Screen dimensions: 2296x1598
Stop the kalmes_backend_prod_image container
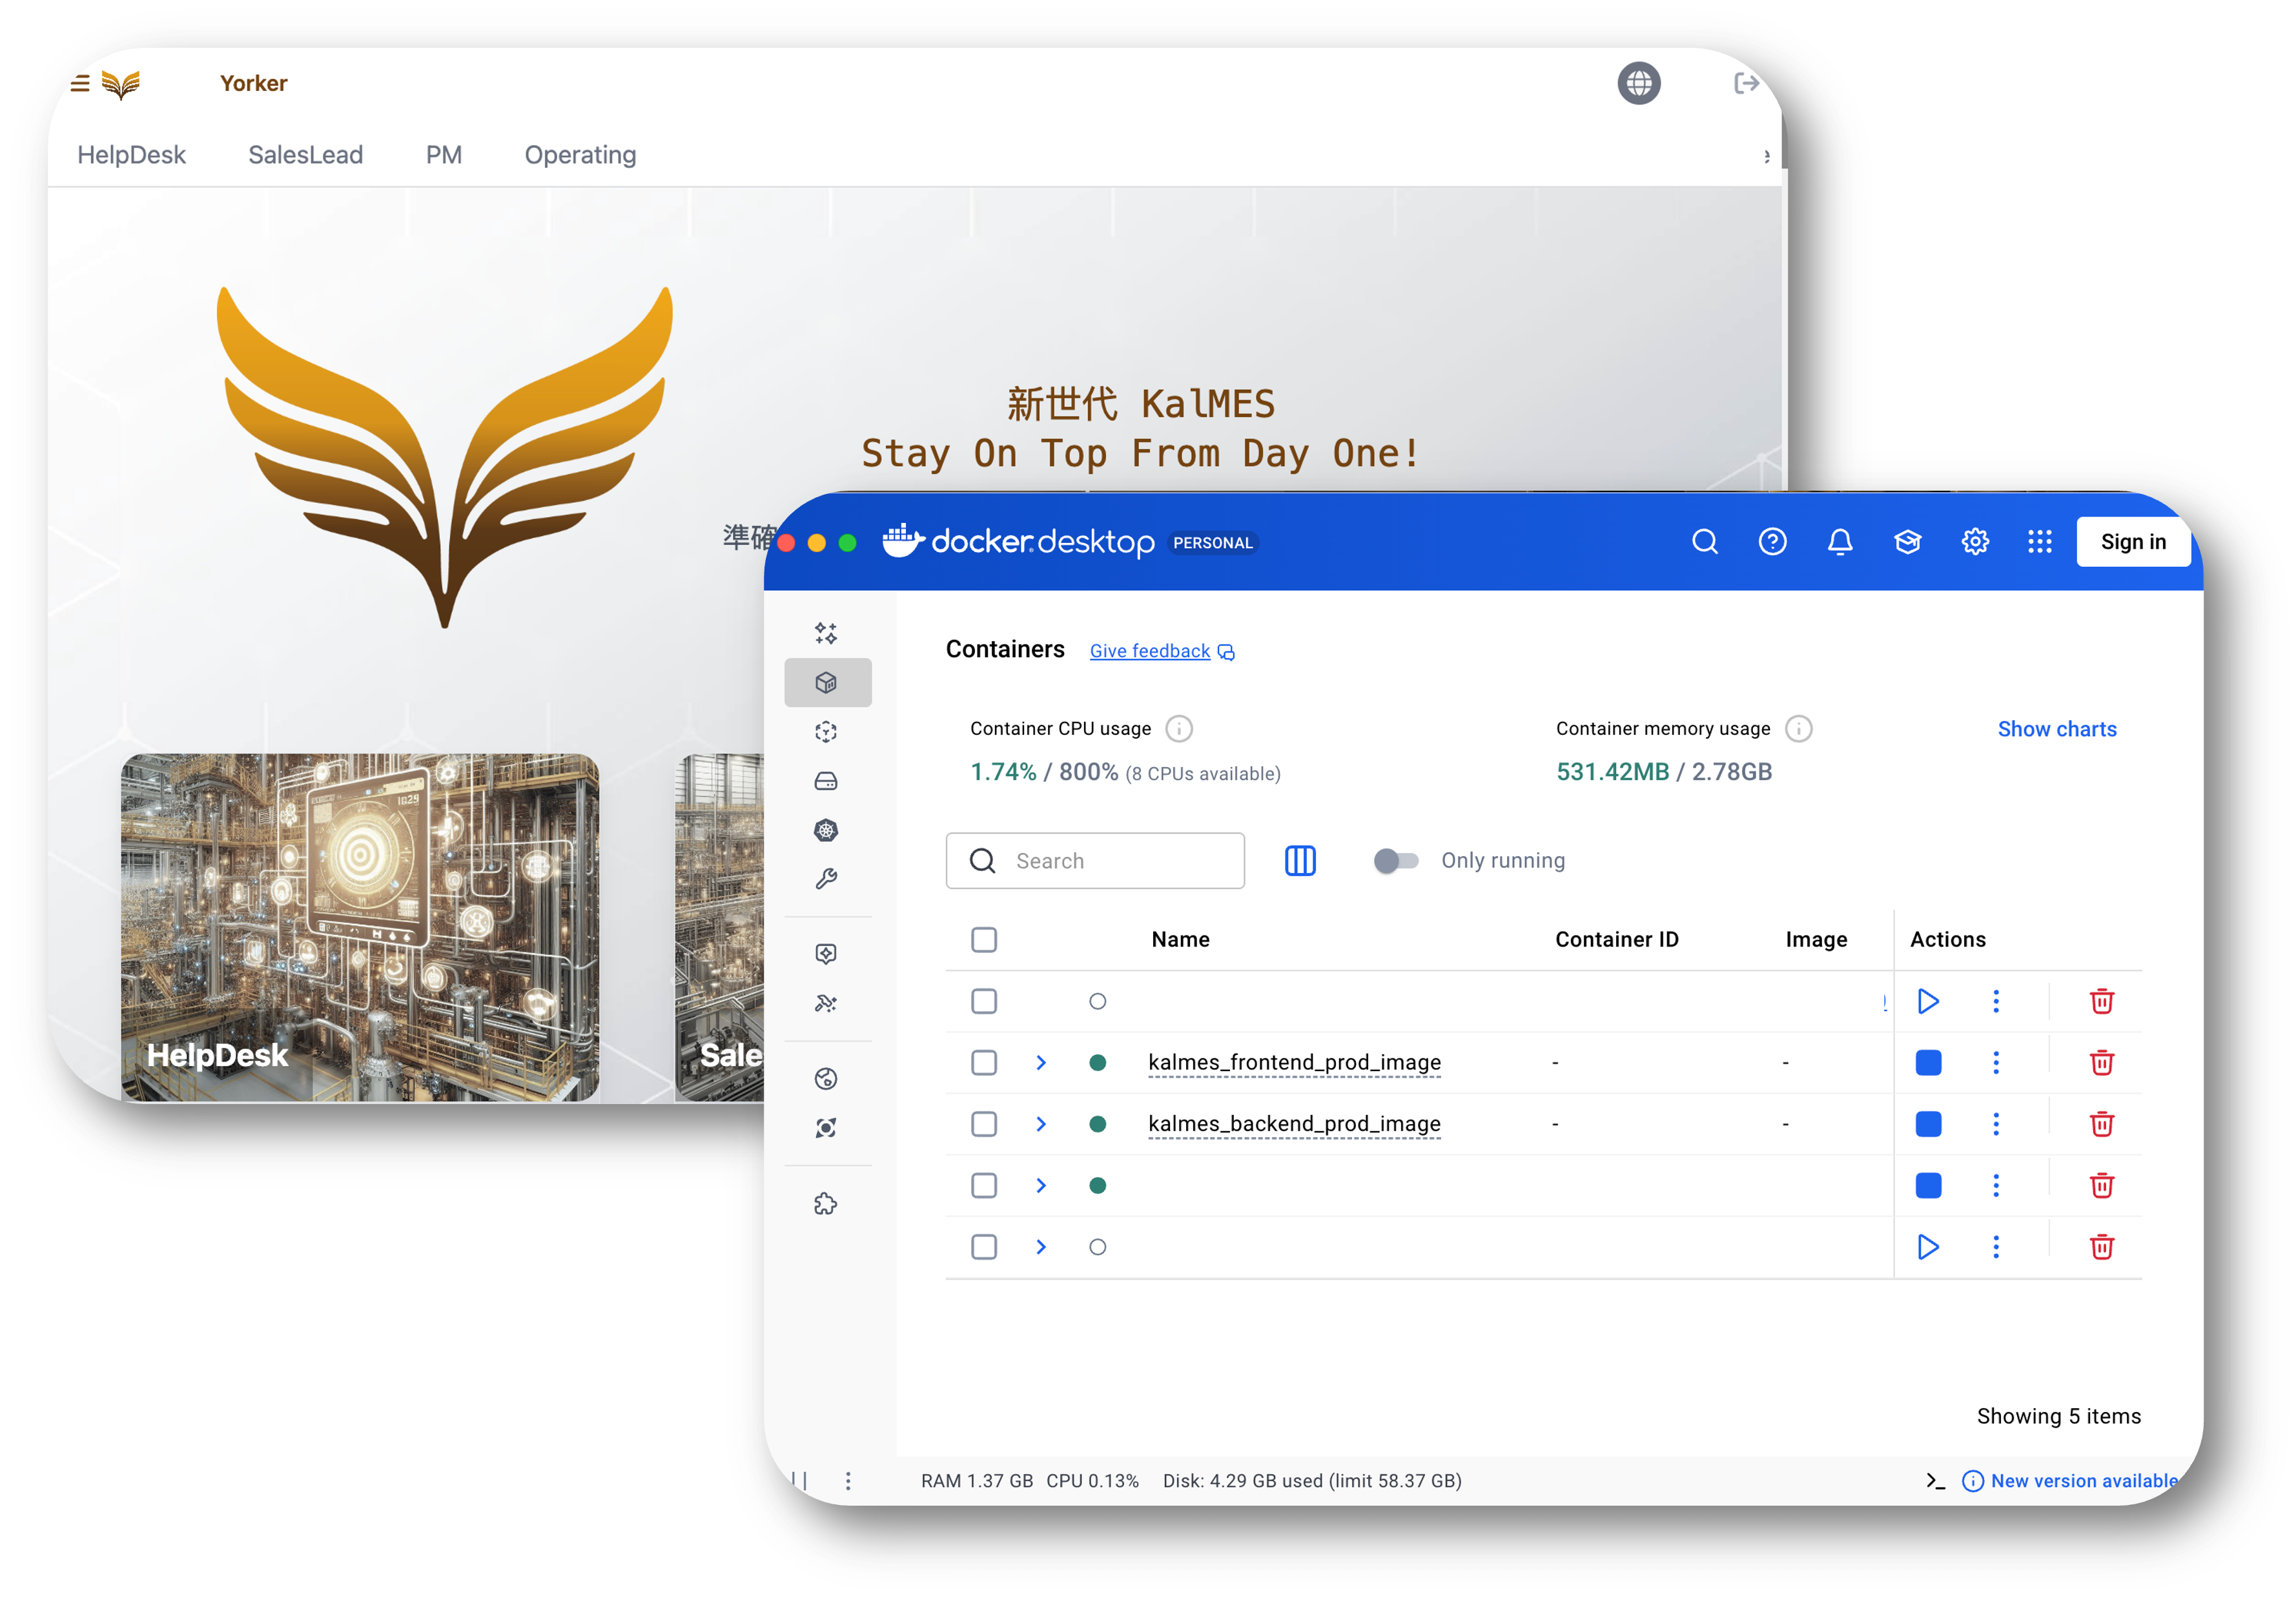click(x=1928, y=1124)
